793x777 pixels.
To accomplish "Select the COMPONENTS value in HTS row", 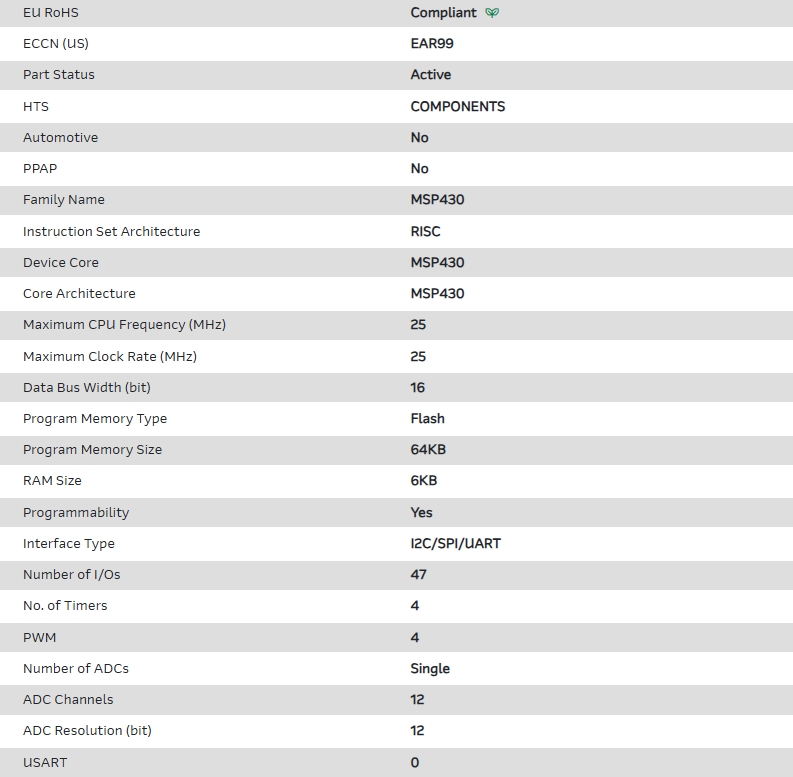I will [x=457, y=106].
